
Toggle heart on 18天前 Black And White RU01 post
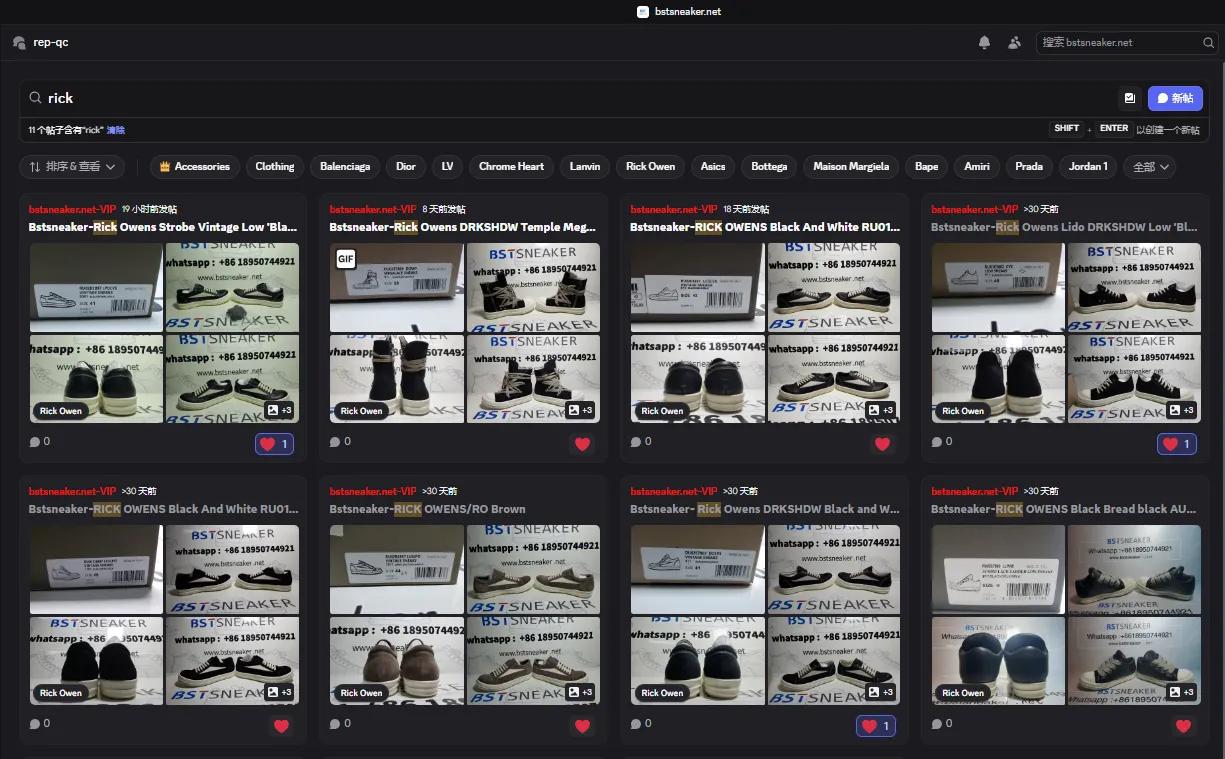tap(882, 444)
